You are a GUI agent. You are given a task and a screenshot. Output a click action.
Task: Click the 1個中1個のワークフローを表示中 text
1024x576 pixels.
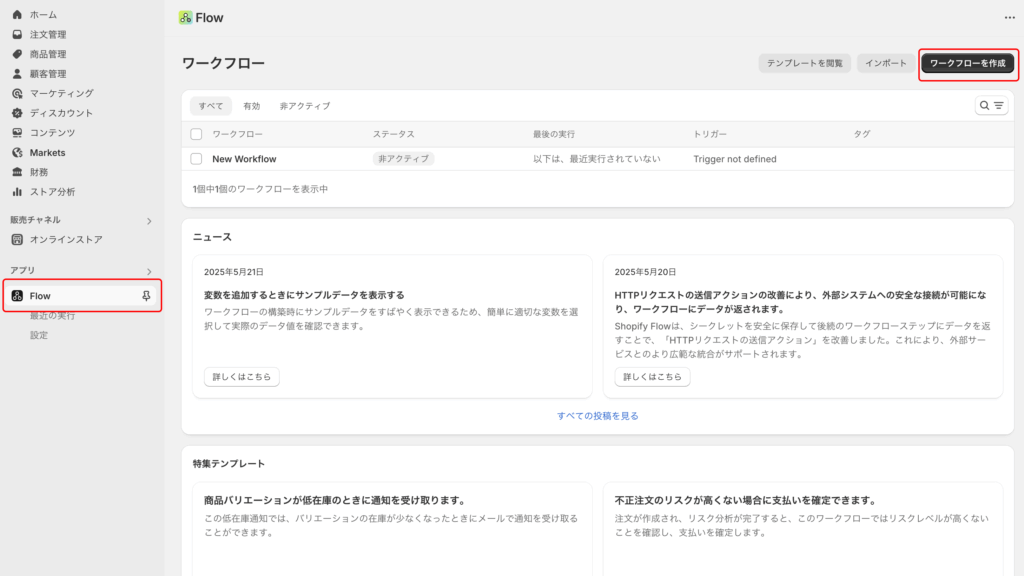(260, 189)
